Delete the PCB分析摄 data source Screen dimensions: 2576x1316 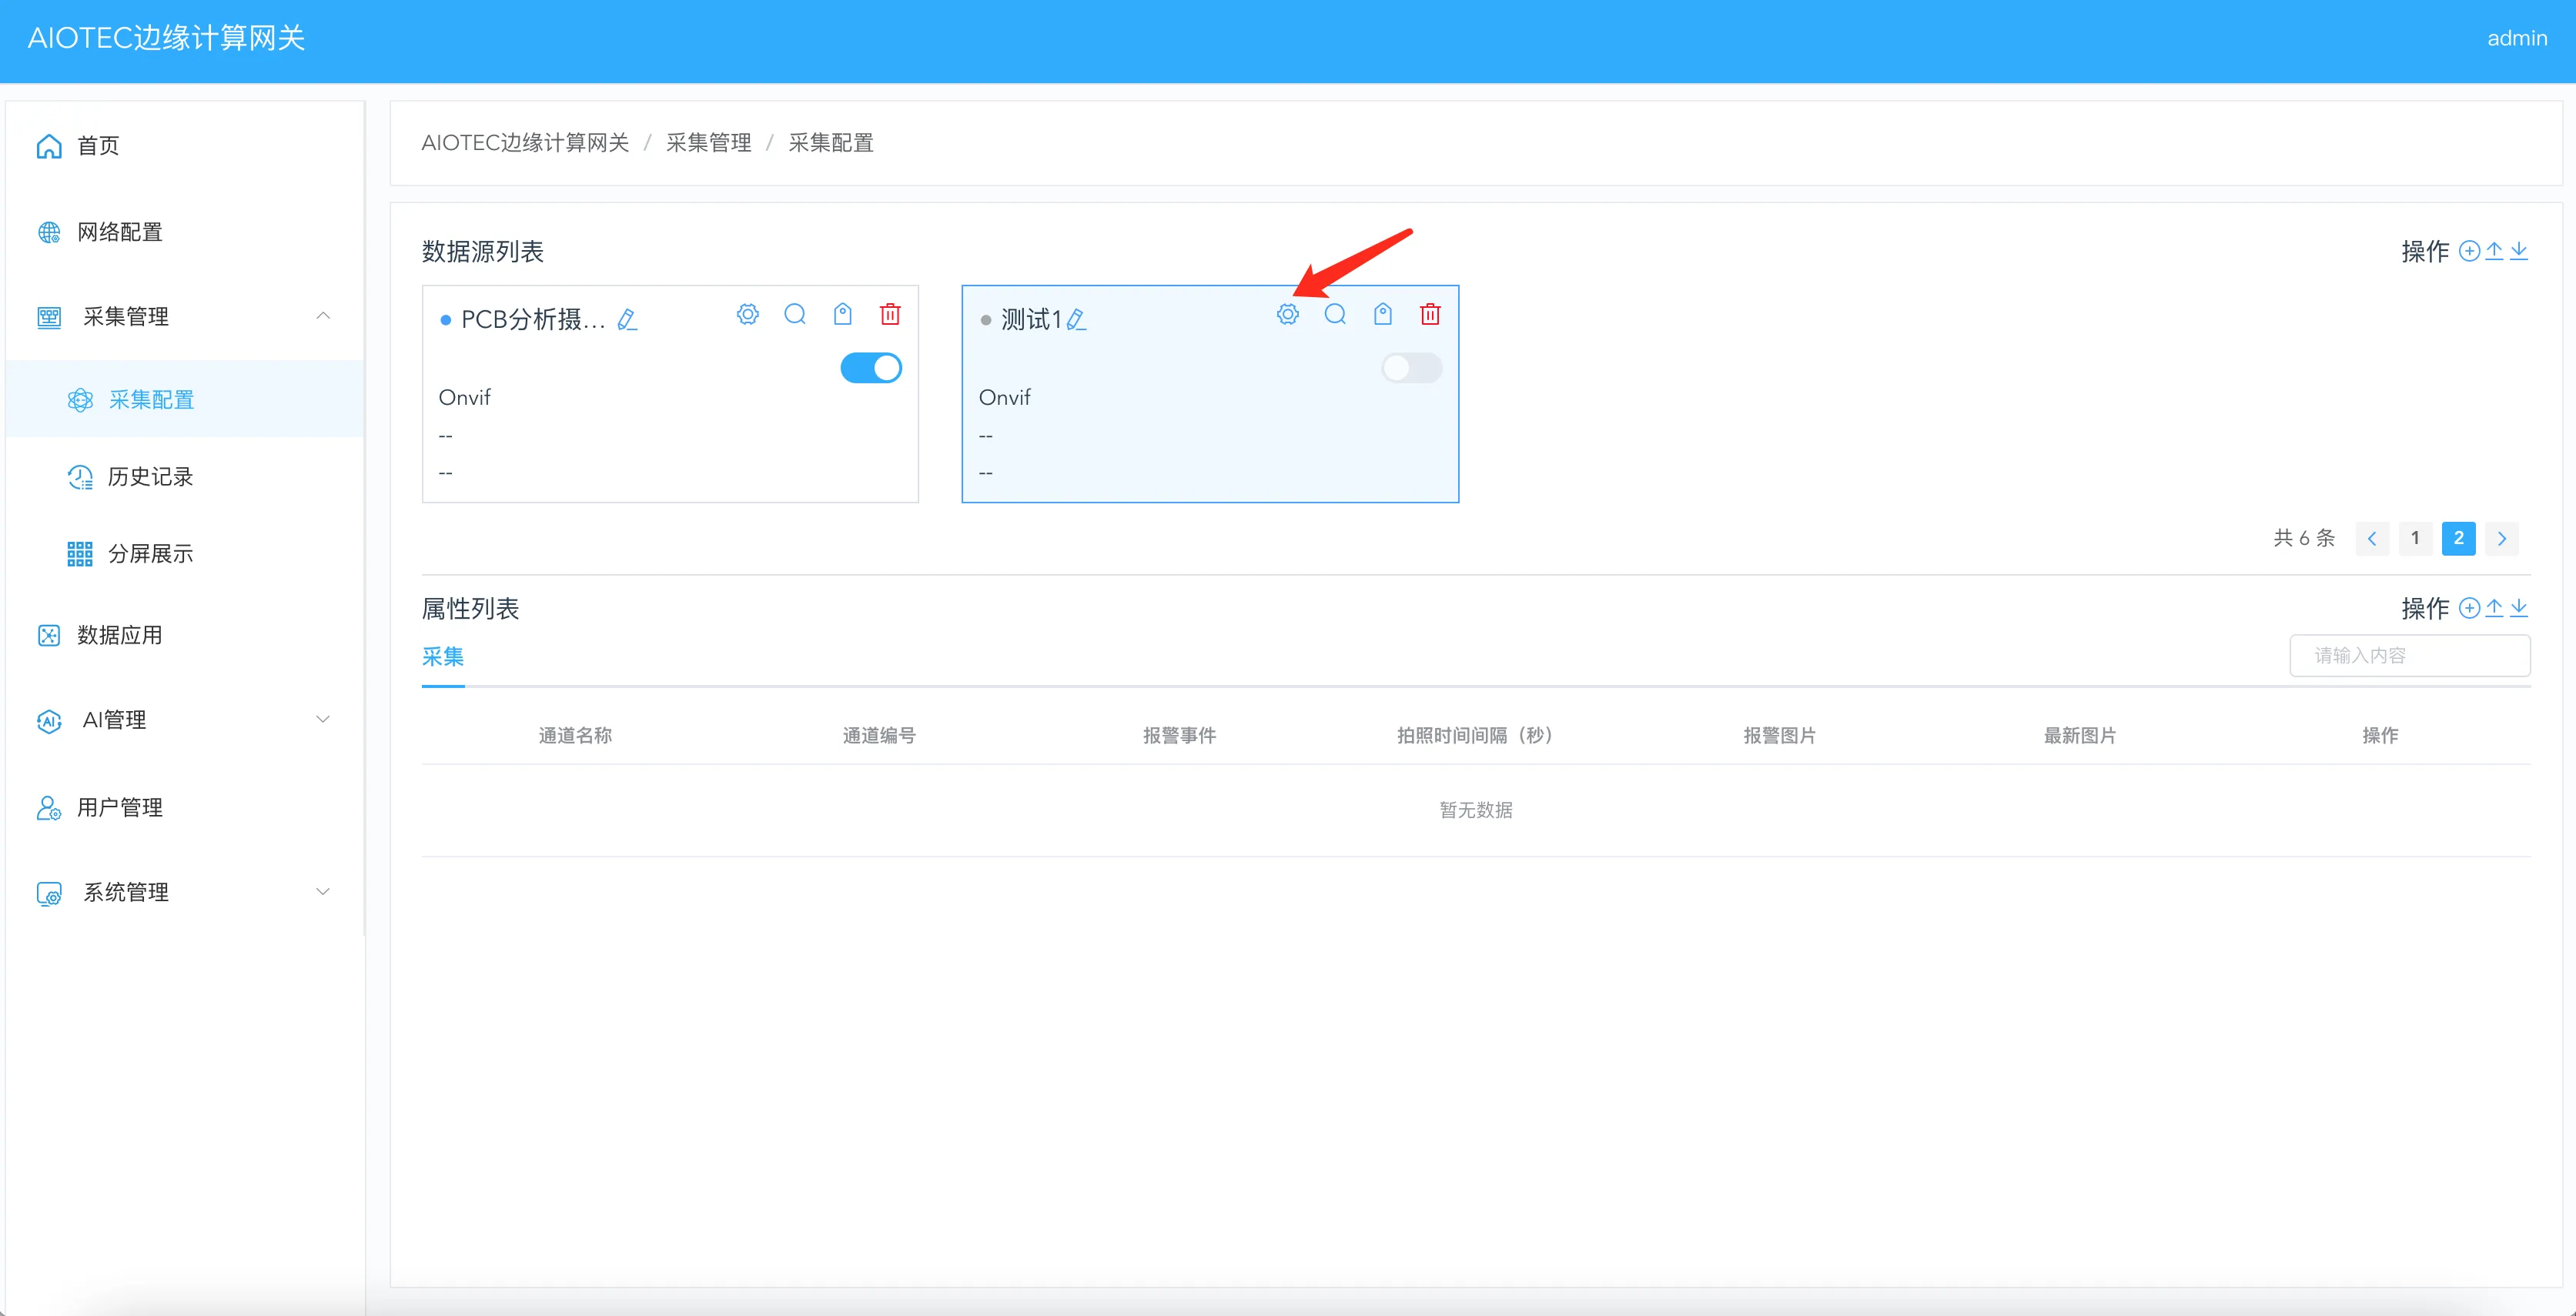(x=890, y=314)
